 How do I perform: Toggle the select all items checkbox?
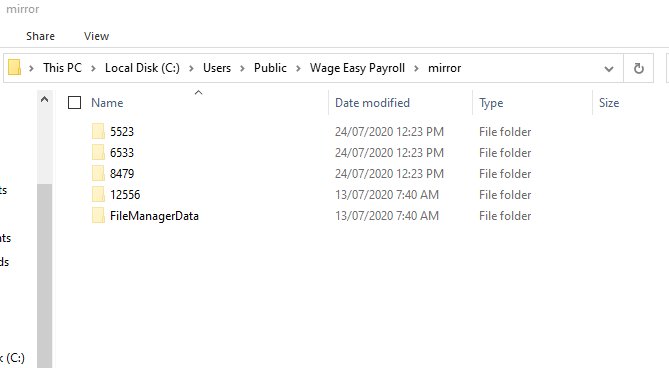[x=74, y=103]
